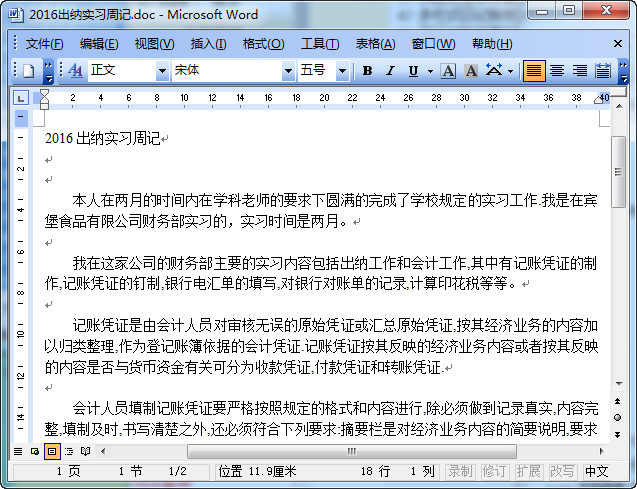Toggle 扩展 extend selection in status bar
This screenshot has height=489, width=637.
(x=529, y=471)
